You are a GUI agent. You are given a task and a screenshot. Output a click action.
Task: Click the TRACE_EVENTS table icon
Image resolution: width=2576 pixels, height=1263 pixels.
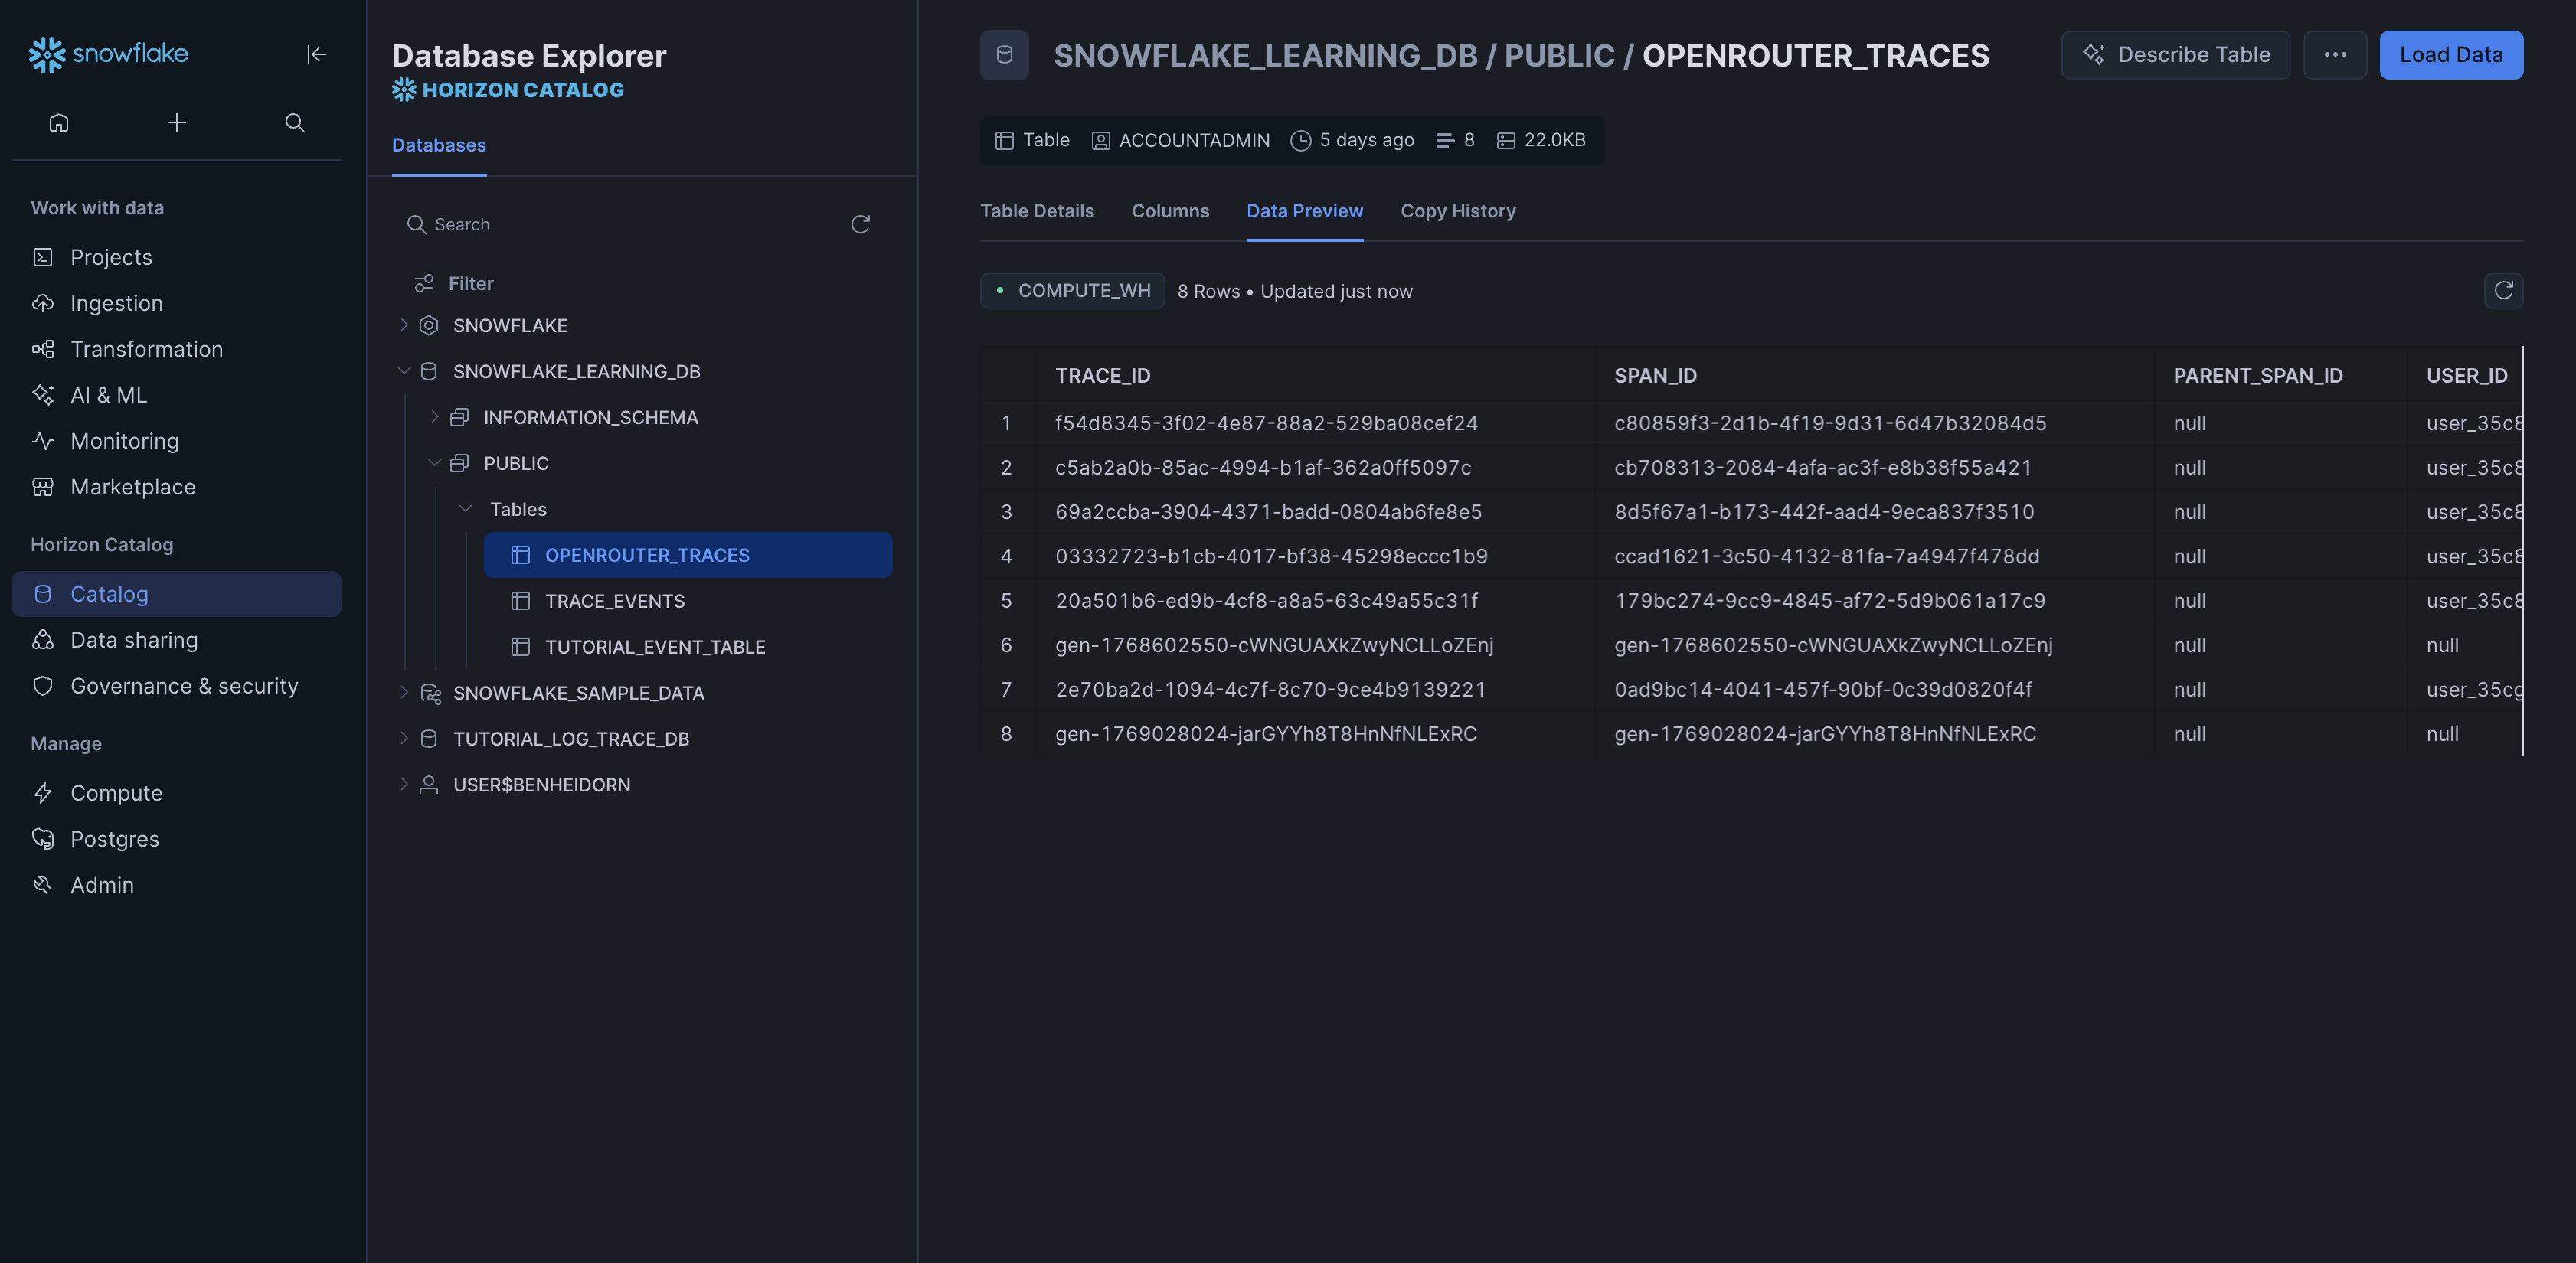coord(520,601)
